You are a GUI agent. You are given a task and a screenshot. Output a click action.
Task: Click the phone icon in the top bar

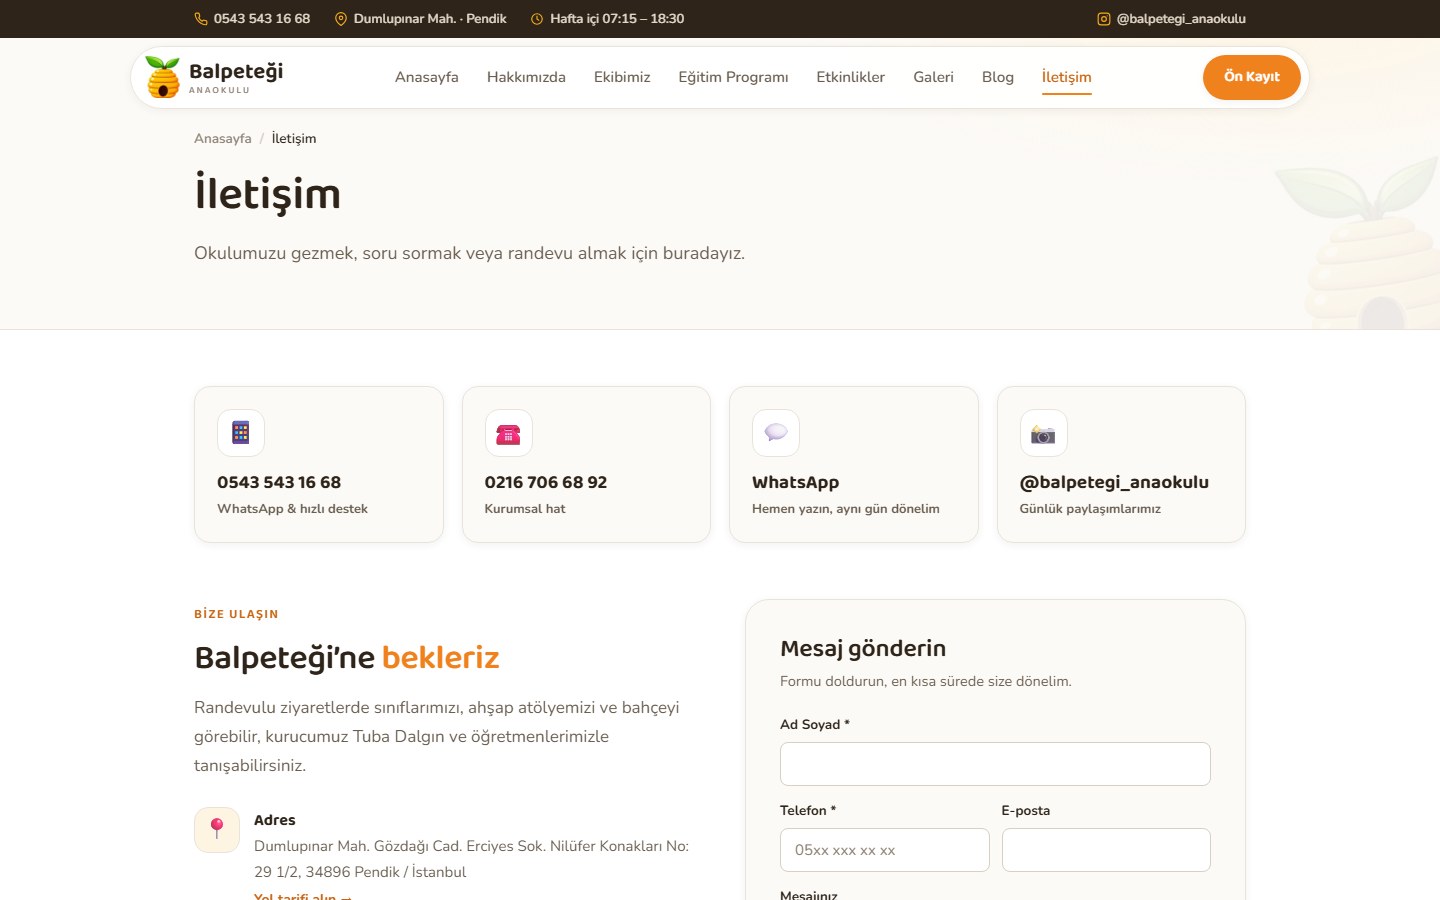201,19
